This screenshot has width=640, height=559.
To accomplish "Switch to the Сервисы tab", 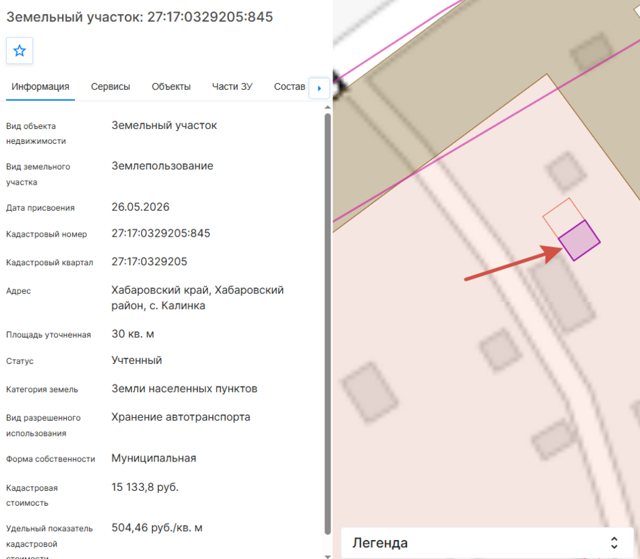I will click(x=111, y=87).
